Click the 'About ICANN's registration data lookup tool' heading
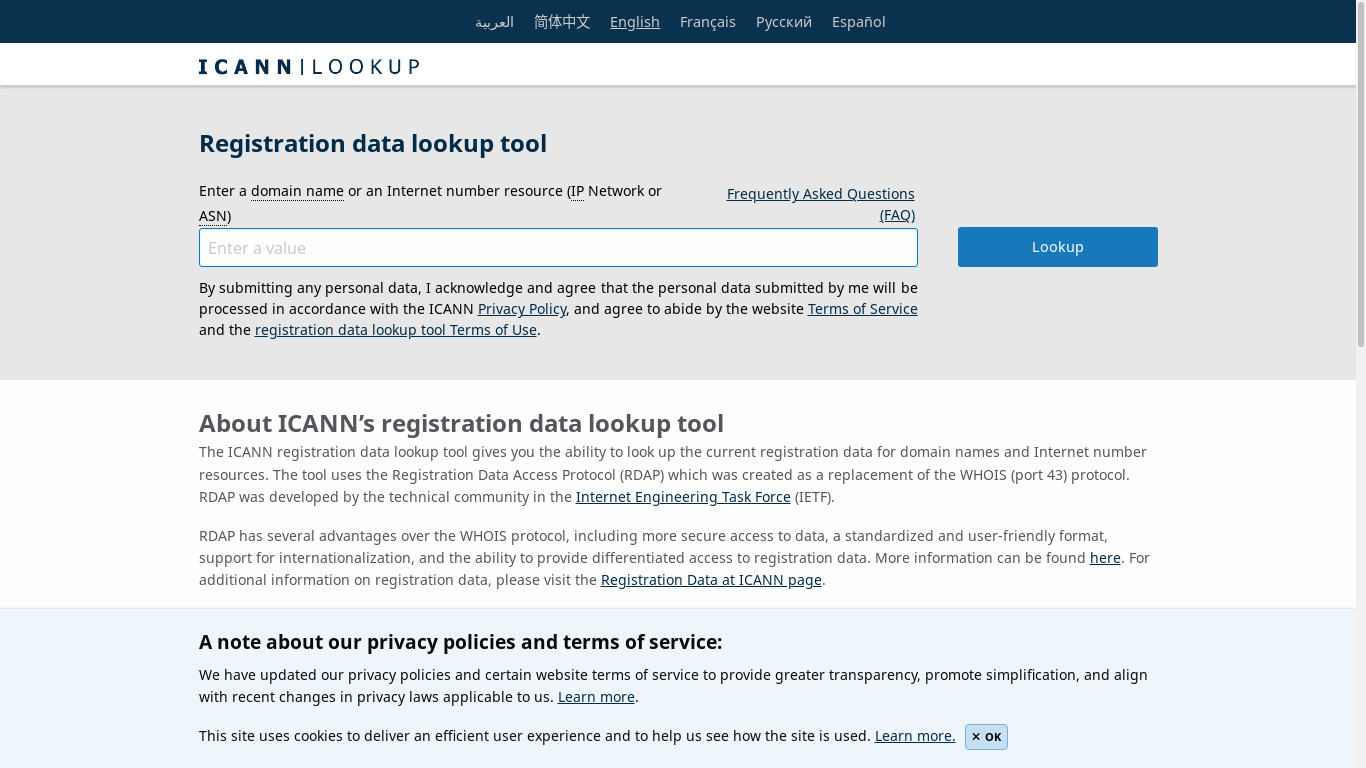 coord(461,424)
